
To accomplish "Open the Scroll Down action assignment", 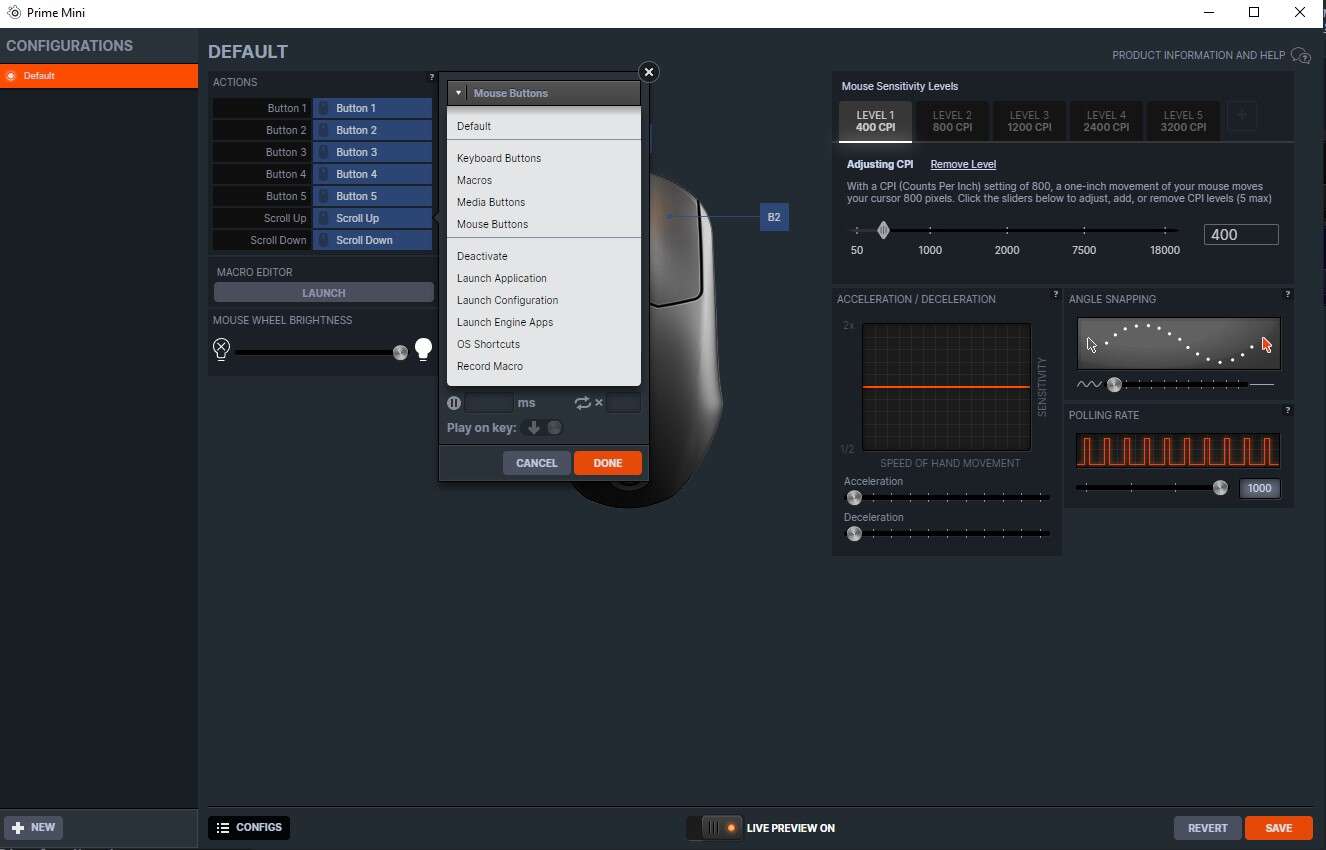I will tap(372, 240).
